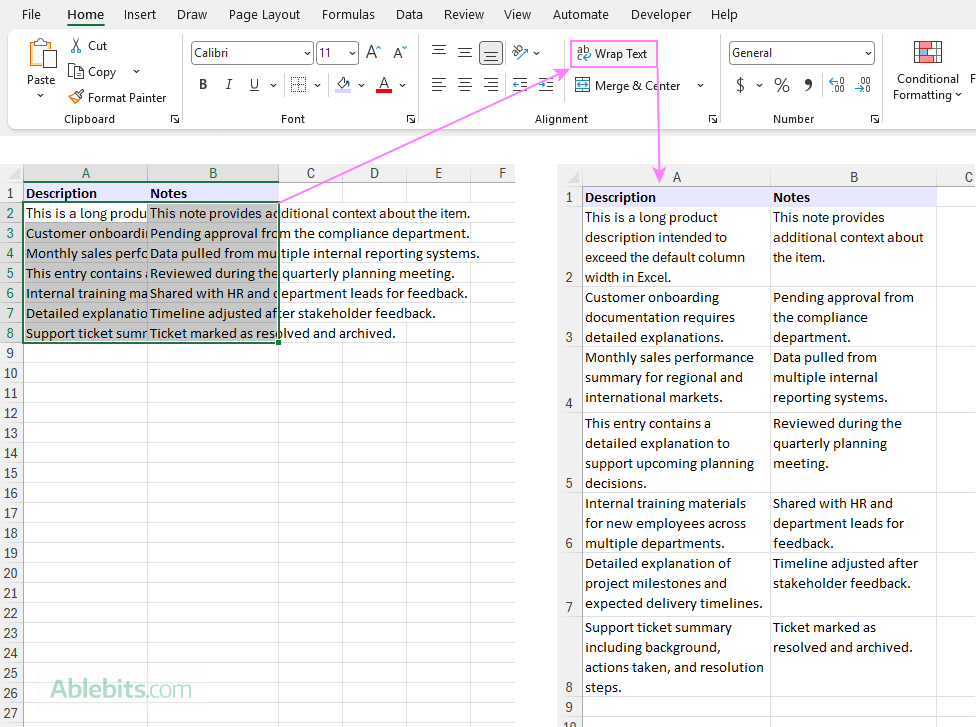This screenshot has width=976, height=727.
Task: Click the Increase Decimal icon
Action: pyautogui.click(x=836, y=85)
